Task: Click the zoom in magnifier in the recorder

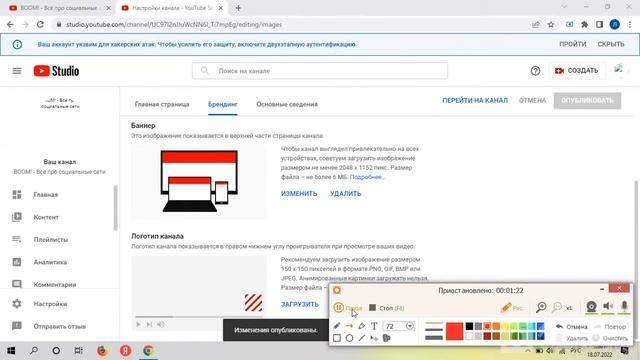Action: (x=541, y=307)
